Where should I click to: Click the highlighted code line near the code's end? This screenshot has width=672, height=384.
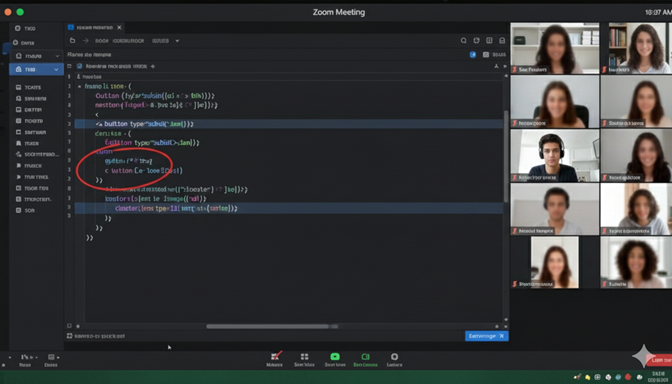tap(288, 208)
